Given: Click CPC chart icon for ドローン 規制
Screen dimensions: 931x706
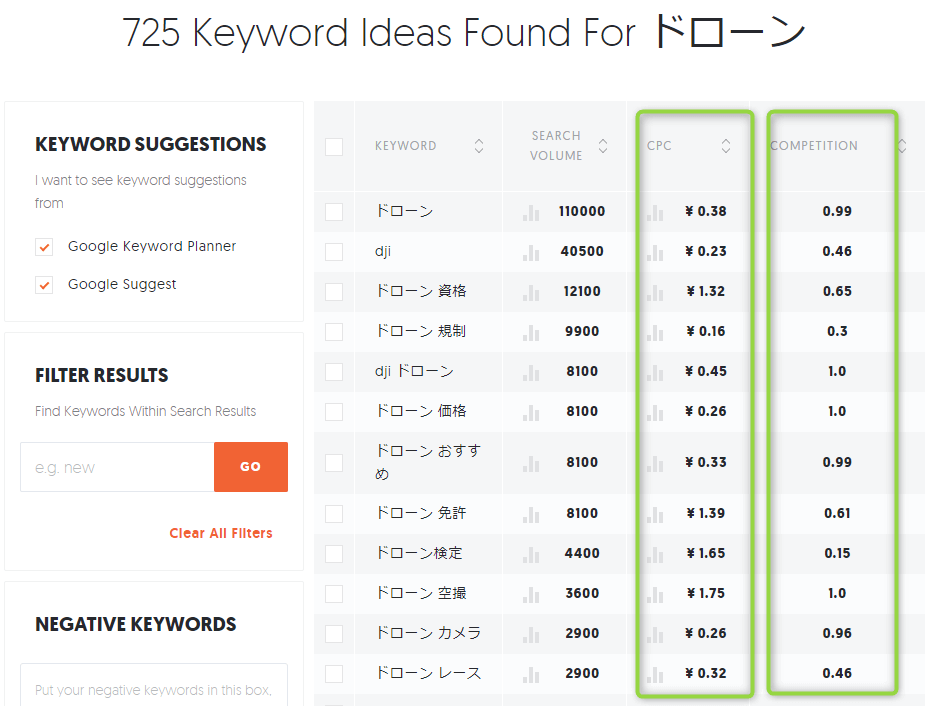Looking at the screenshot, I should pyautogui.click(x=655, y=332).
